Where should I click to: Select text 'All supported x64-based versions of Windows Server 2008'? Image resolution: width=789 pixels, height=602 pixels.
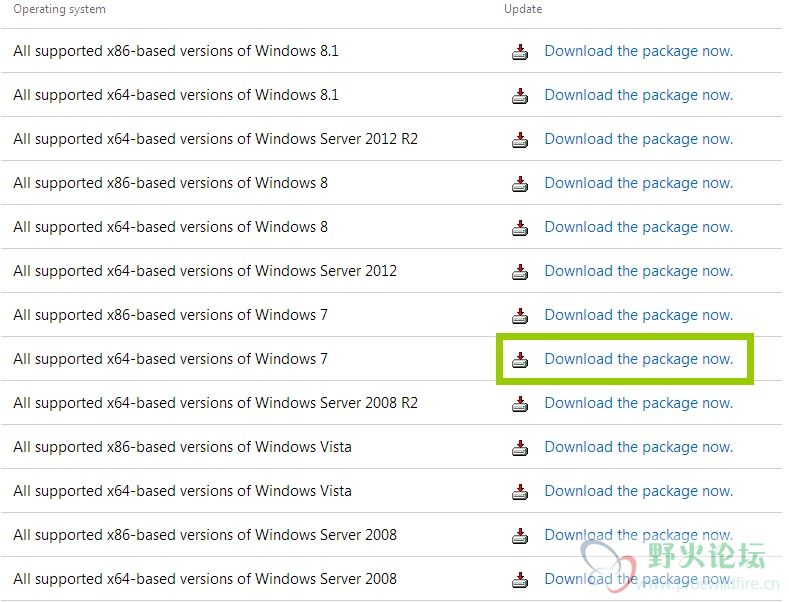(x=205, y=579)
